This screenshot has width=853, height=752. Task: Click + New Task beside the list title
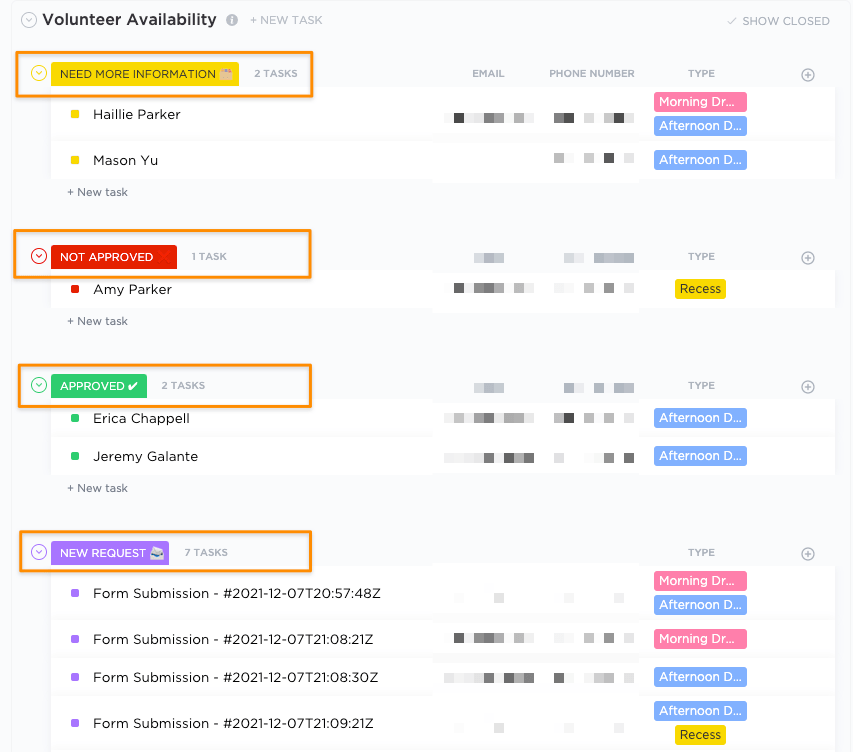(x=286, y=21)
